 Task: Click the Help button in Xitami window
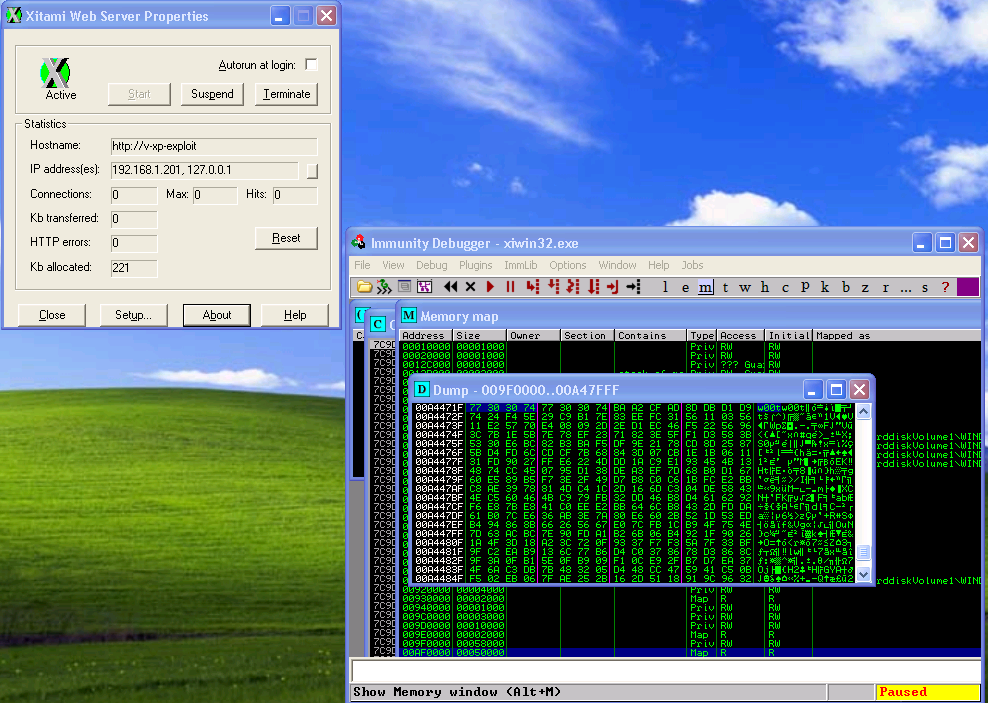pyautogui.click(x=295, y=315)
